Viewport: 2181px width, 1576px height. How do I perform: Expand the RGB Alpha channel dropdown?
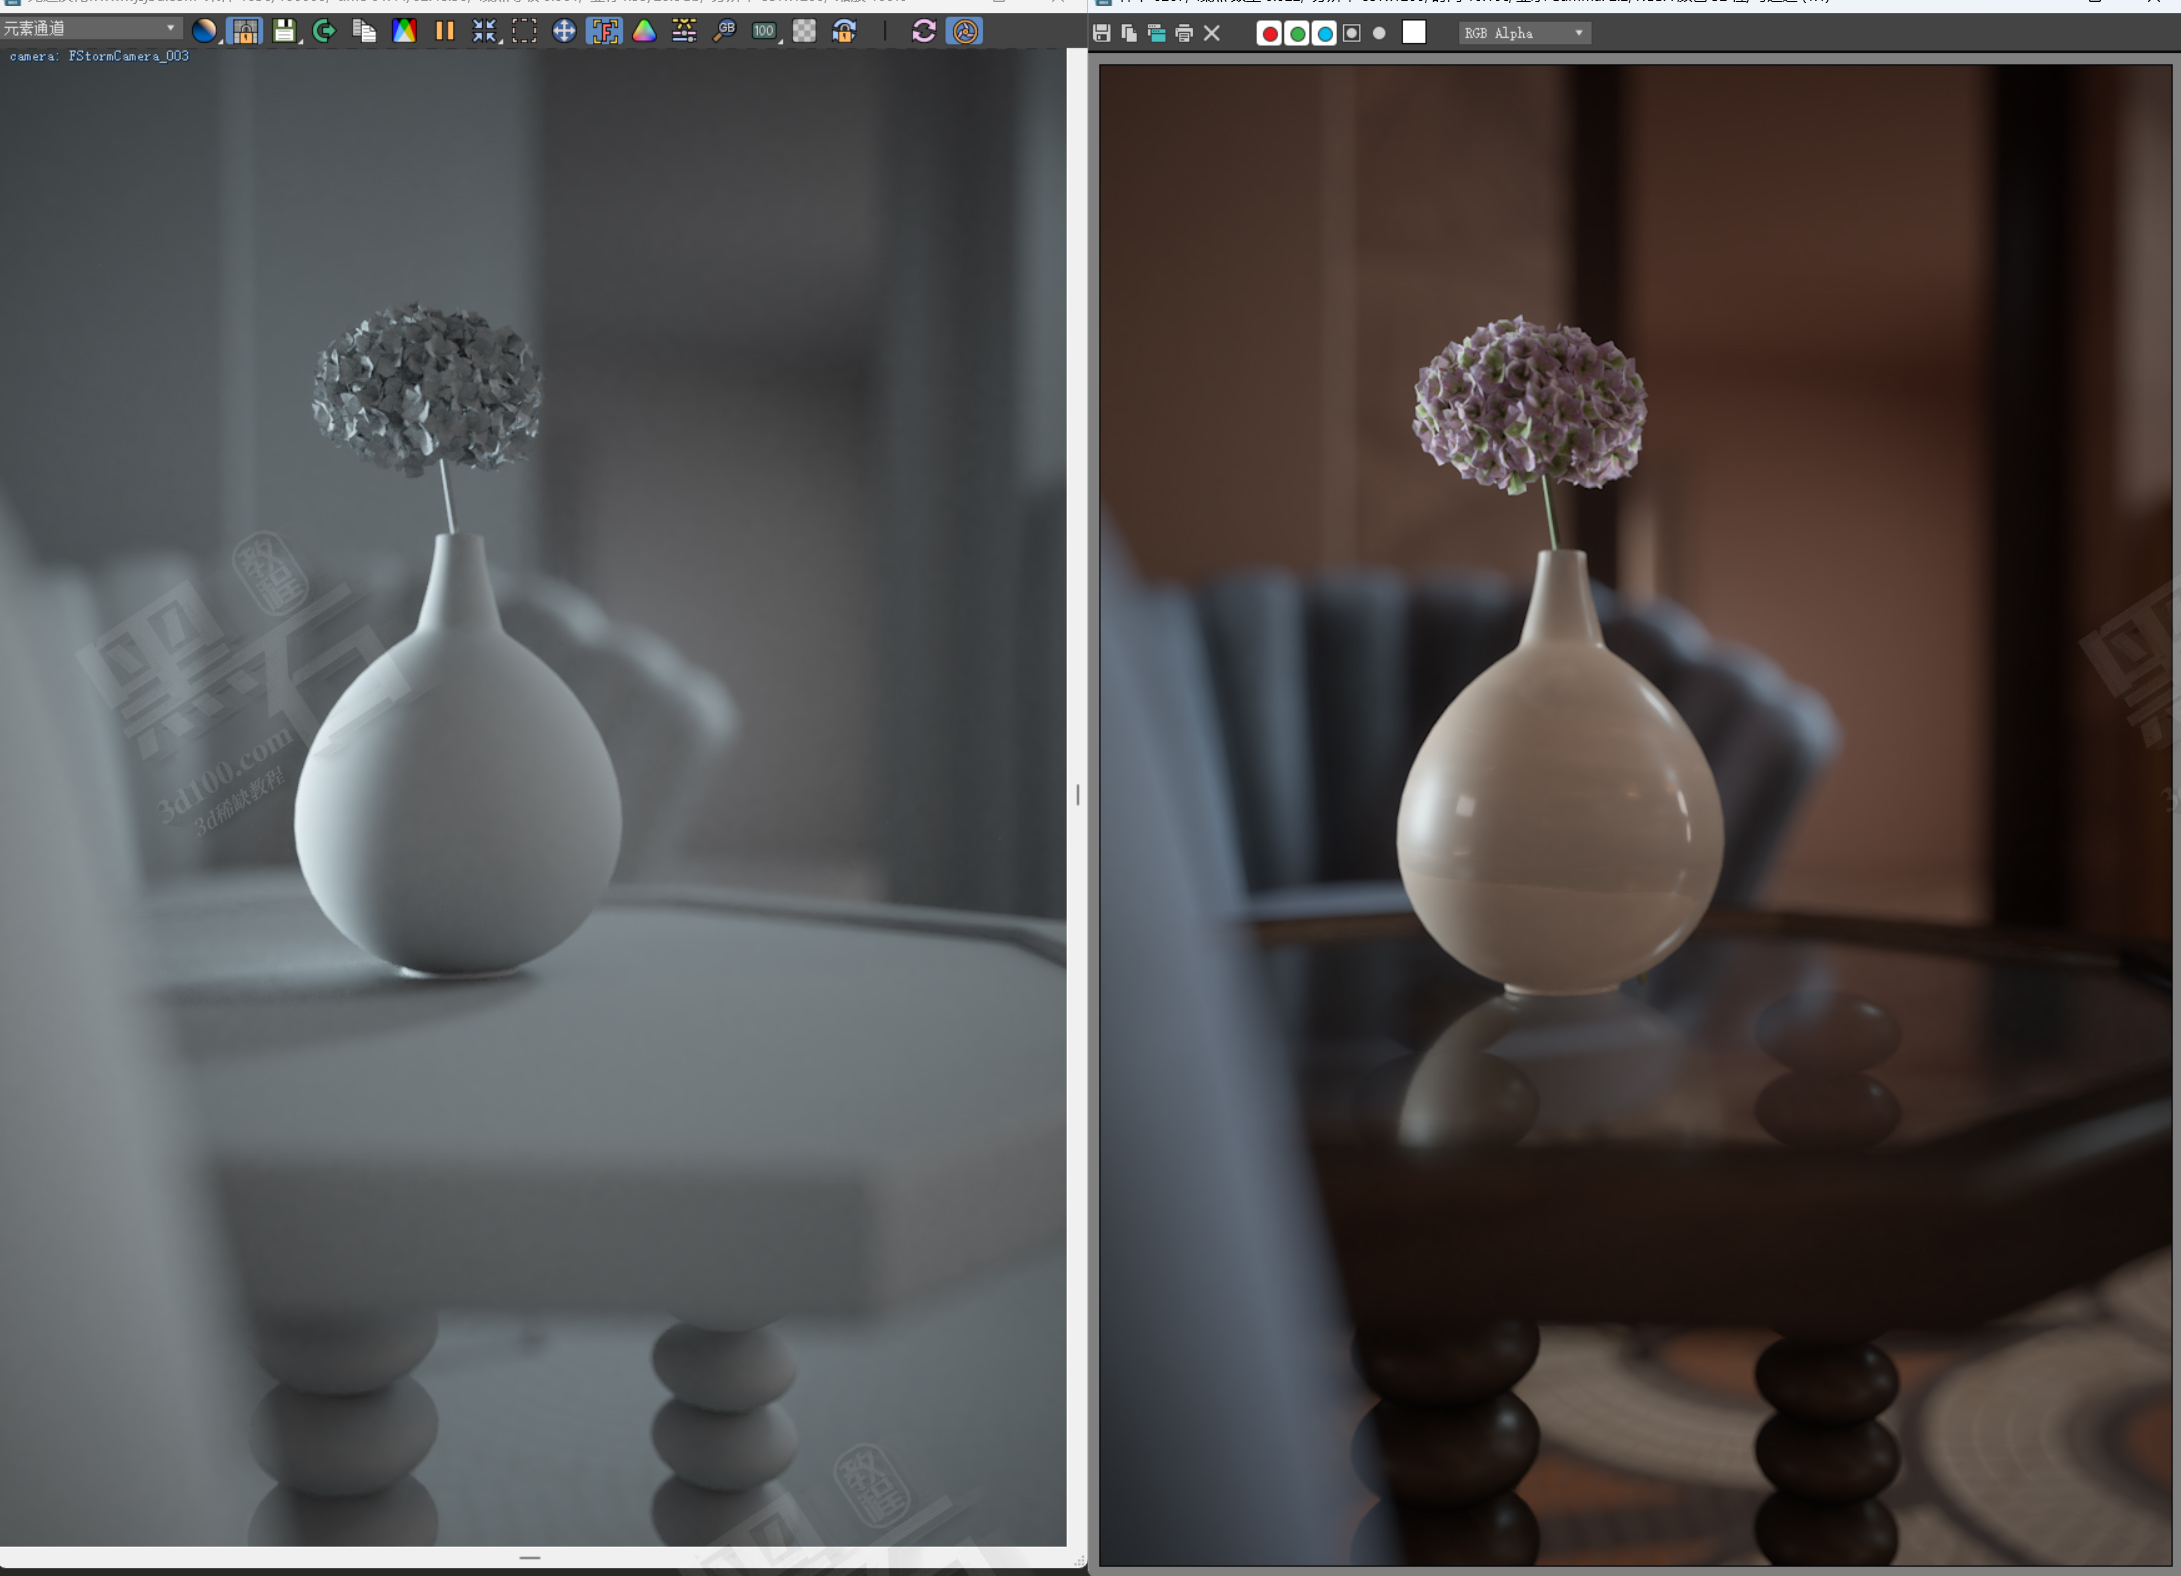point(1523,33)
